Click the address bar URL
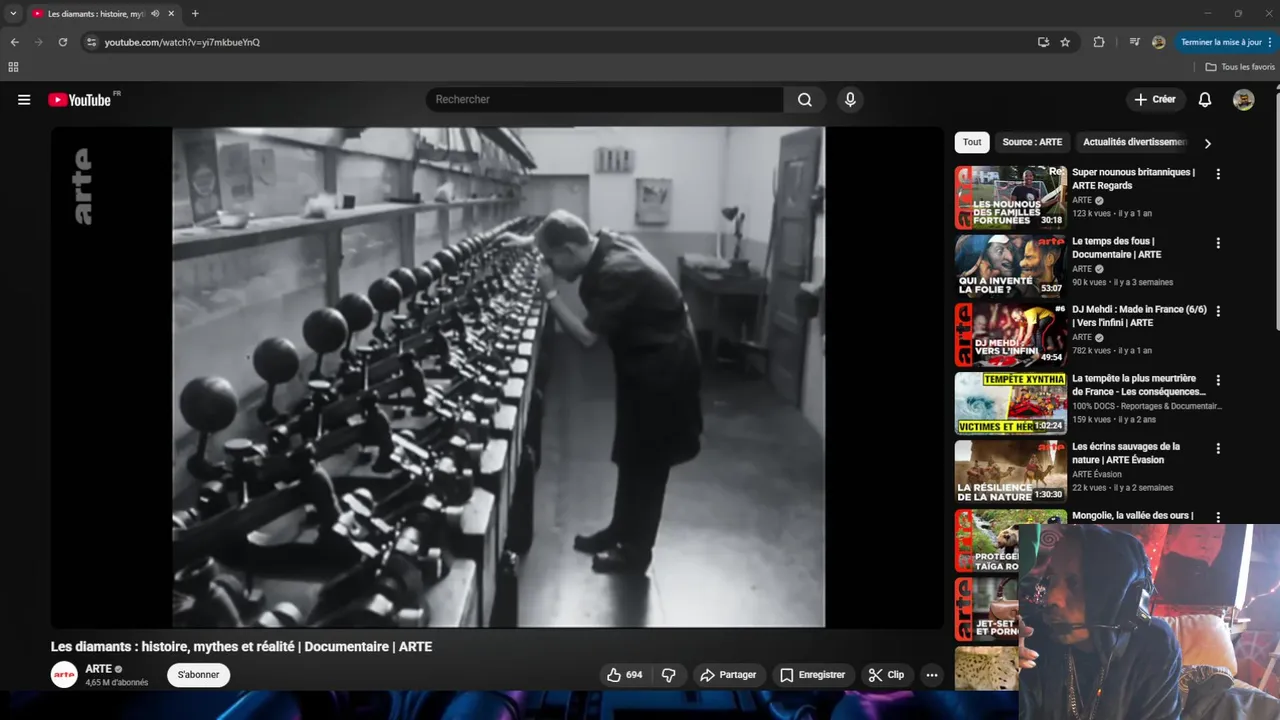 pyautogui.click(x=182, y=42)
